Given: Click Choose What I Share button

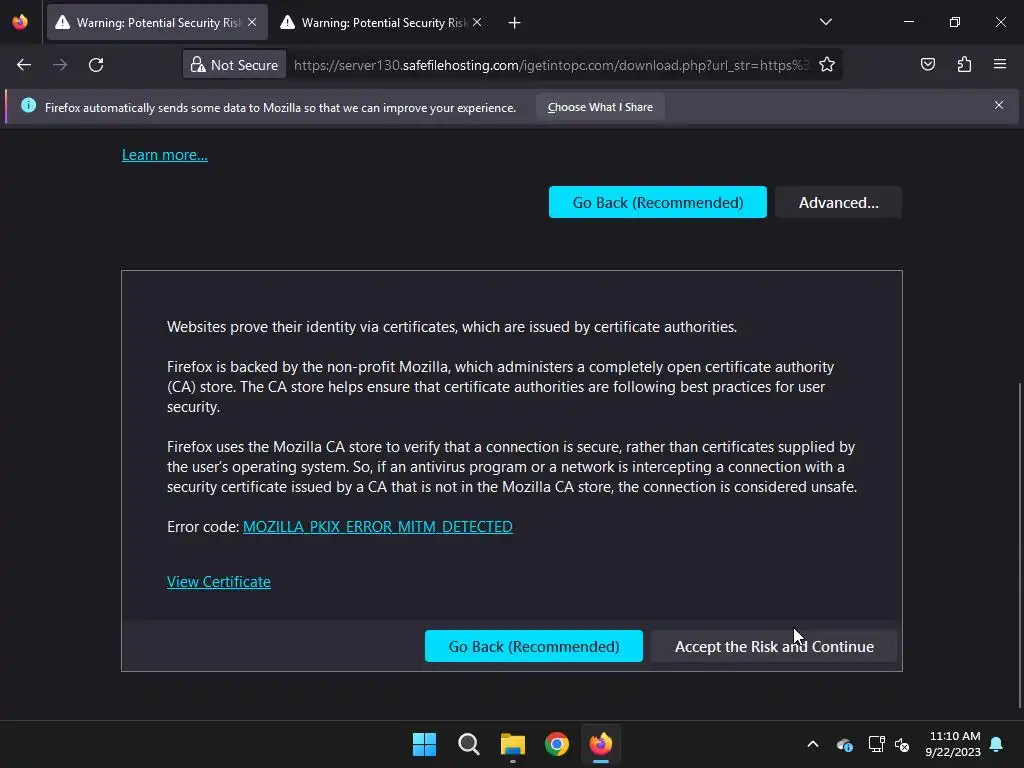Looking at the screenshot, I should [600, 107].
